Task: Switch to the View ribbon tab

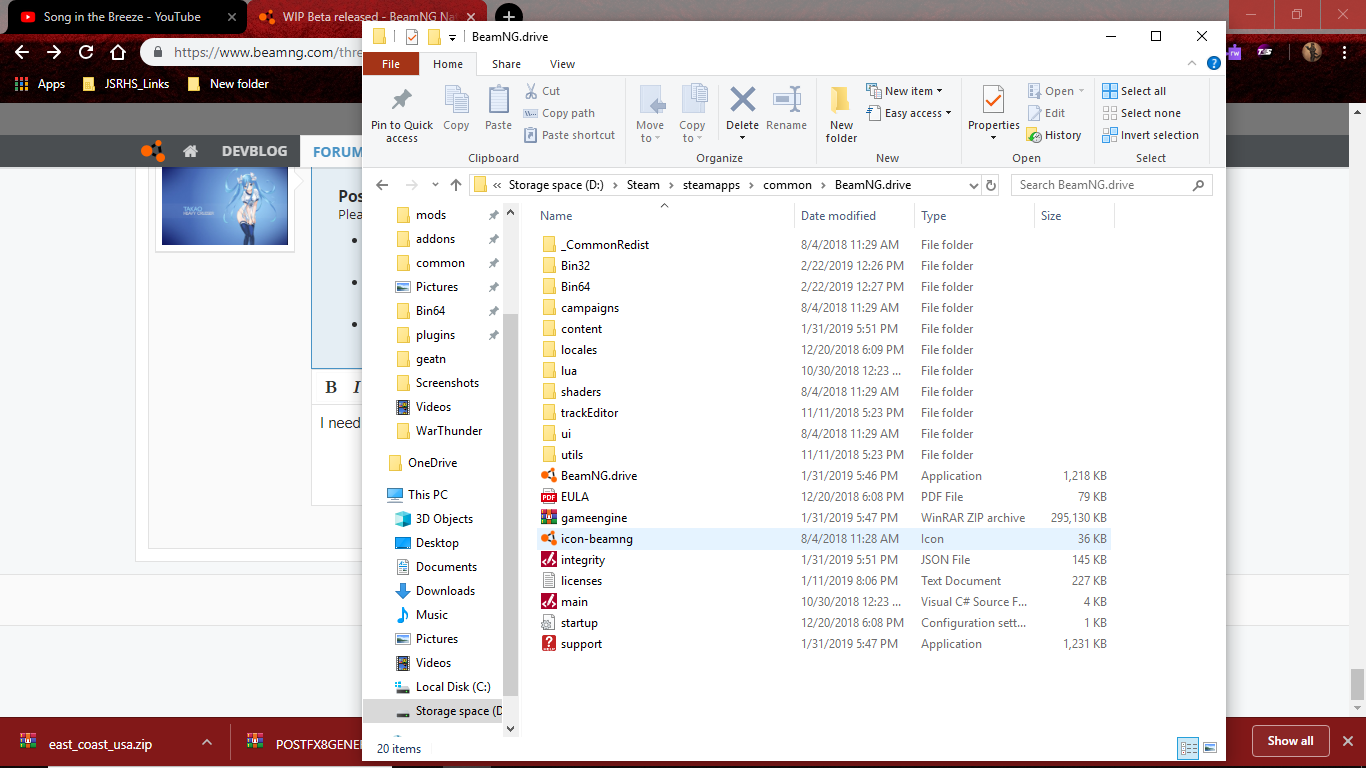Action: click(x=563, y=64)
